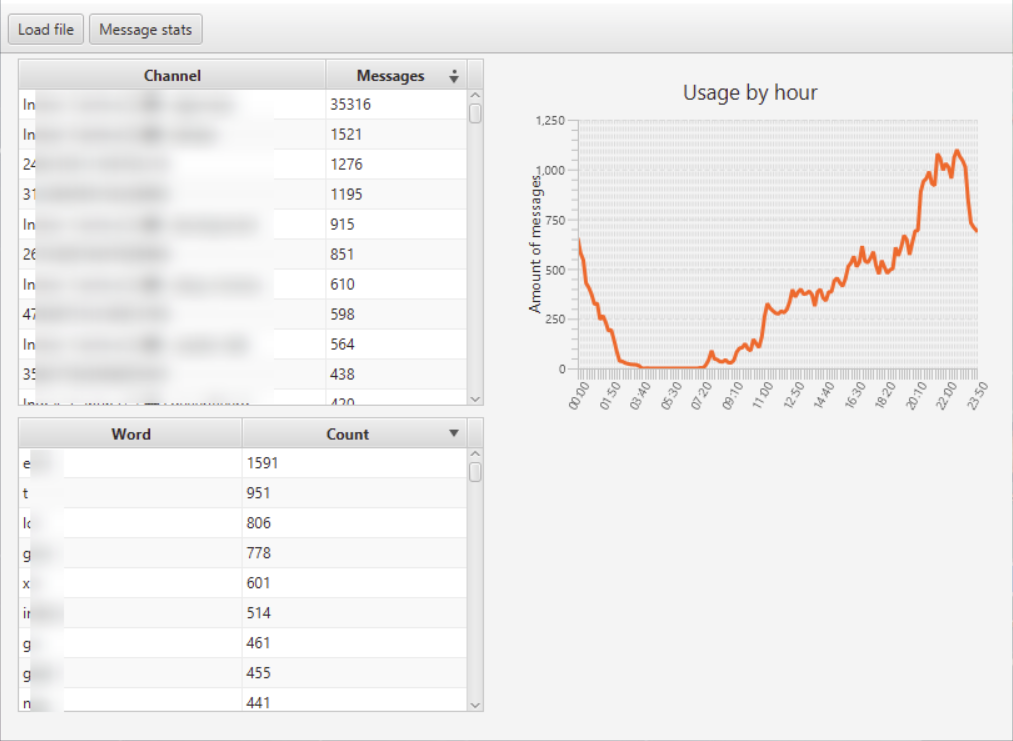Select the word row with count 455
Screen dimensions: 1013x741
pyautogui.click(x=242, y=673)
